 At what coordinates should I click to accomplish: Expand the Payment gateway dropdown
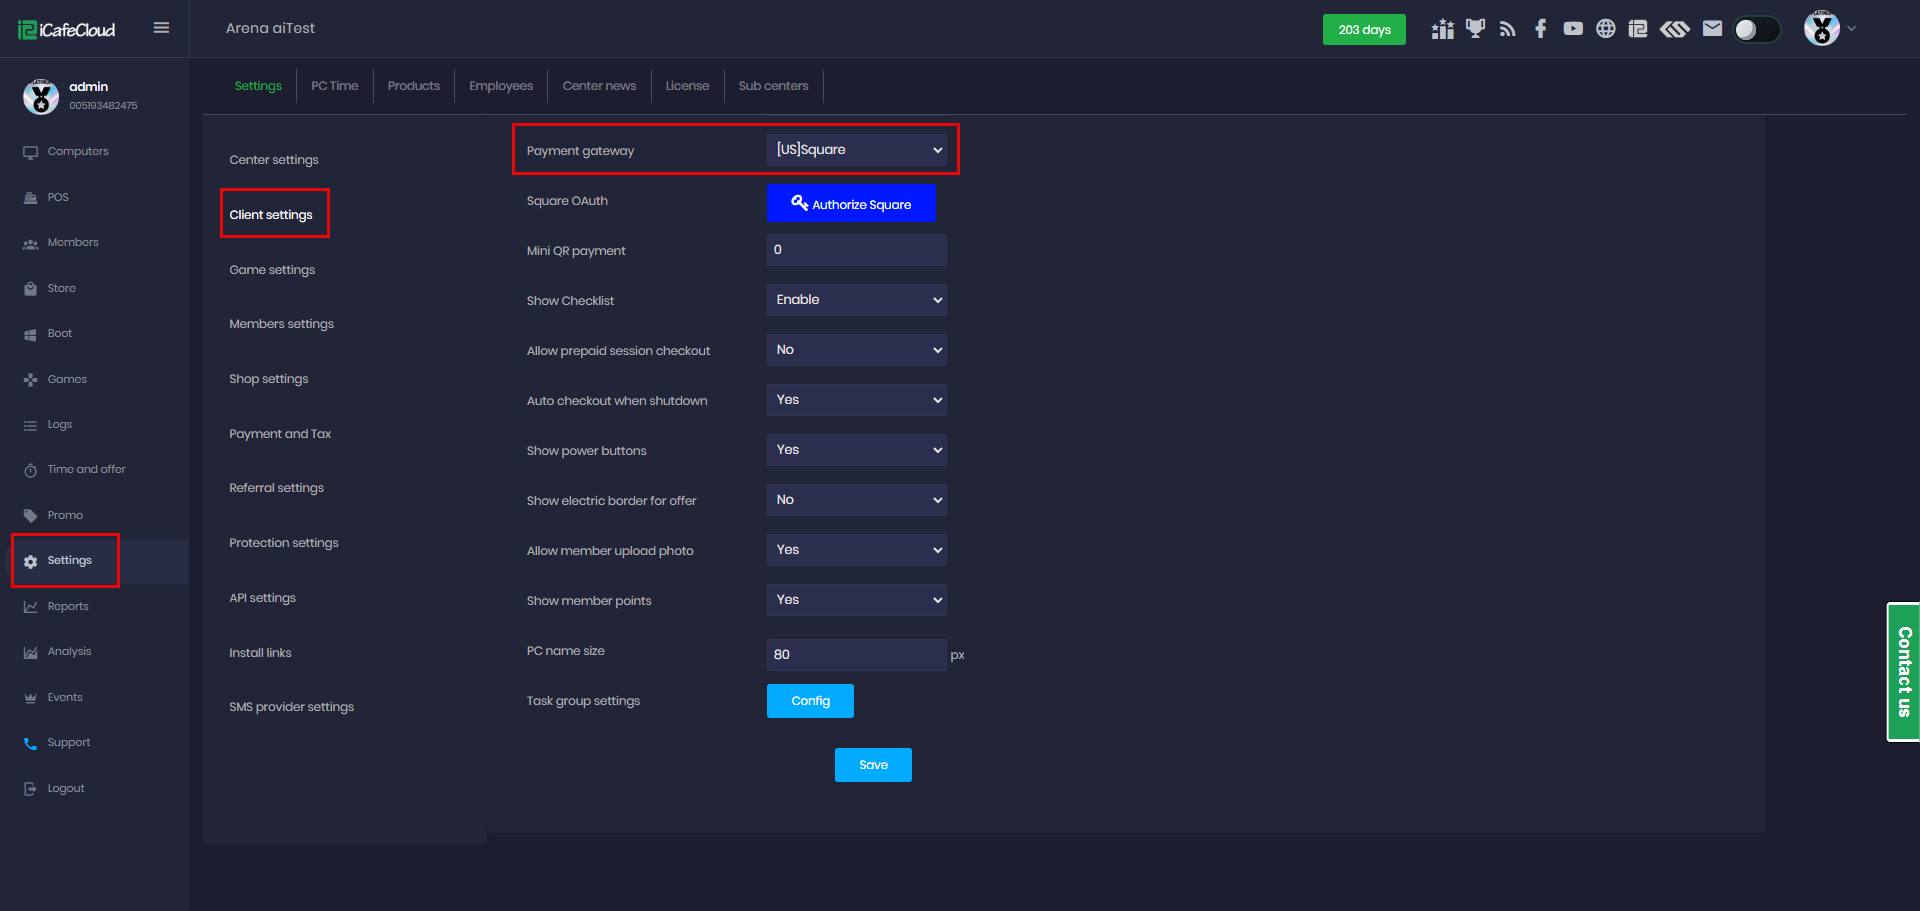(856, 150)
